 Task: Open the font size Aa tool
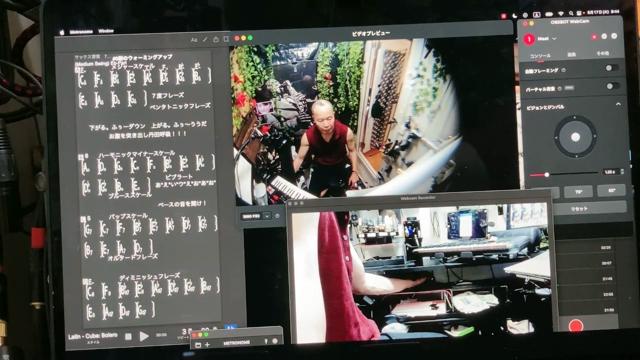coord(194,40)
